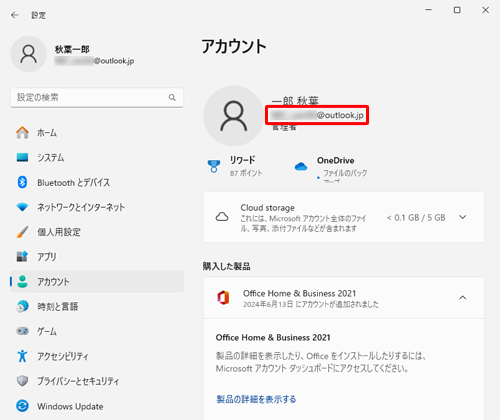The width and height of the screenshot is (500, 420).
Task: Click the Office logo icon
Action: (x=223, y=298)
